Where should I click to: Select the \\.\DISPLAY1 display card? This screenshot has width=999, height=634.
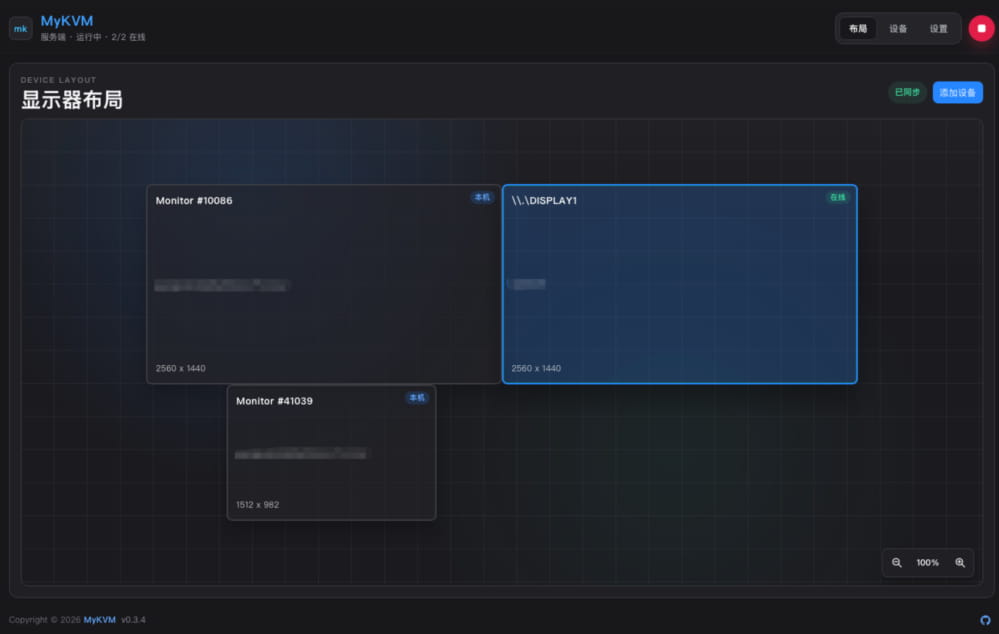pos(679,284)
